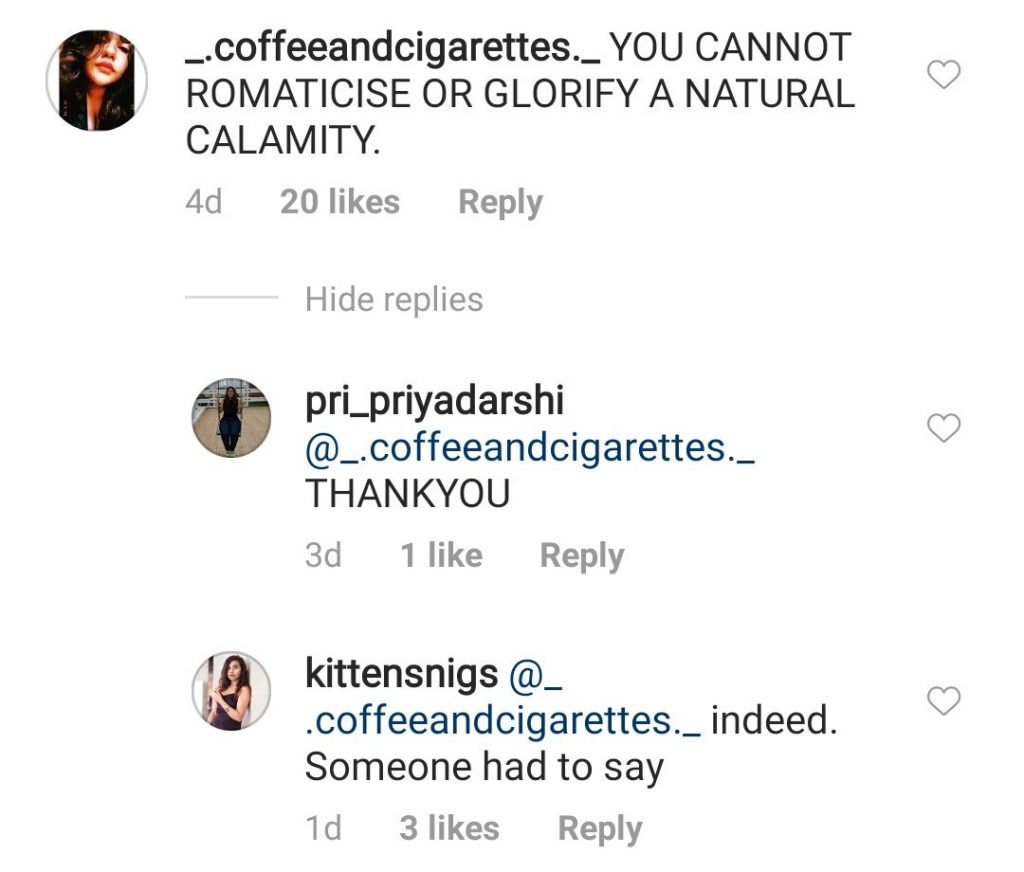View the 20 likes list

click(x=340, y=202)
